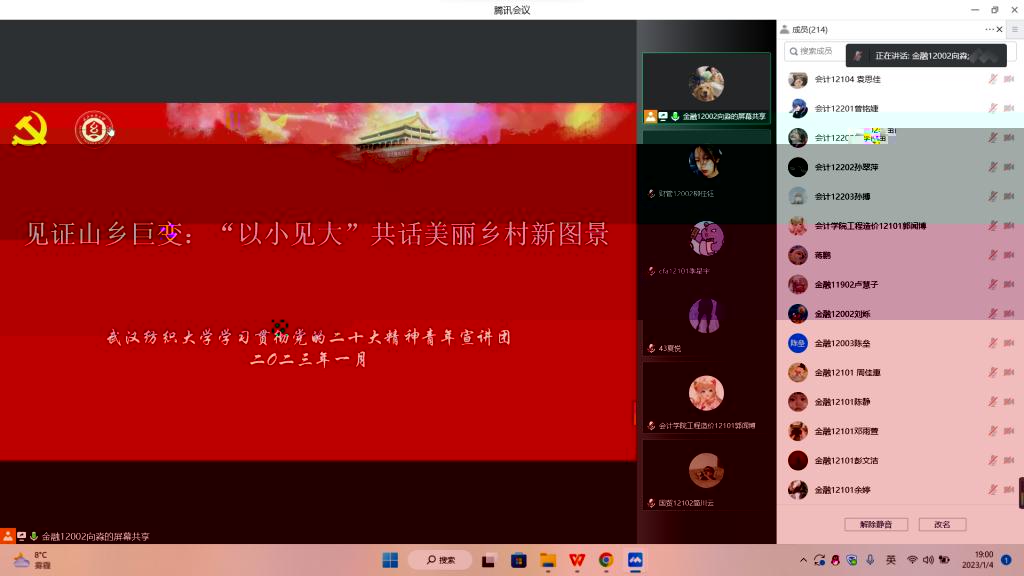
Task: Toggle the camera of 会计12202孙翠萍
Action: [1009, 167]
